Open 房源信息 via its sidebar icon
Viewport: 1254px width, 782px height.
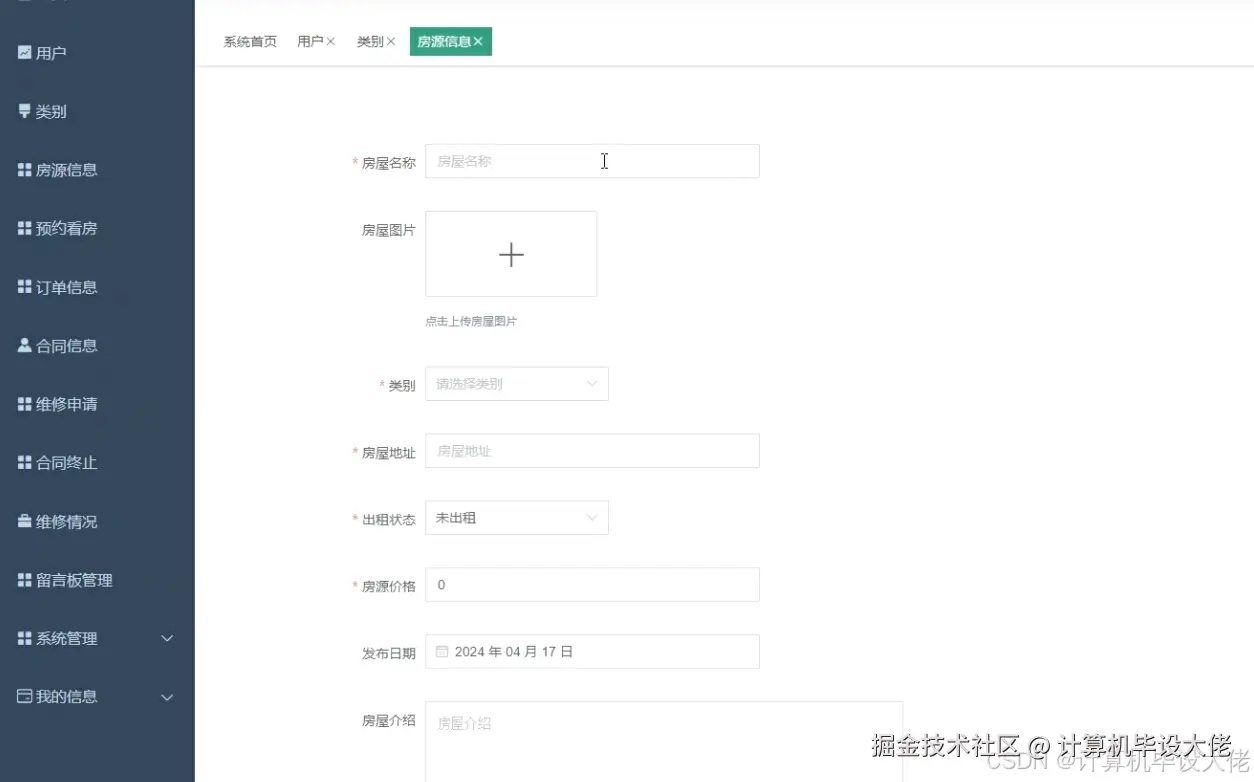point(22,169)
